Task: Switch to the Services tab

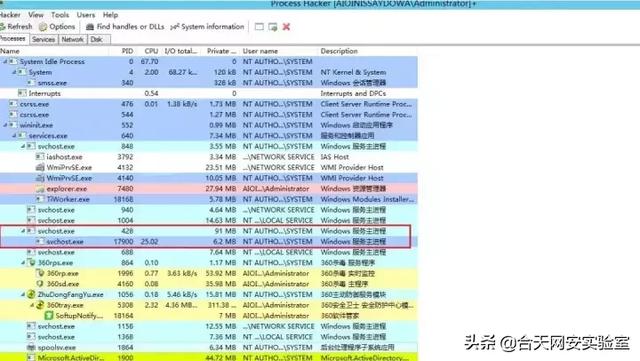Action: [43, 39]
